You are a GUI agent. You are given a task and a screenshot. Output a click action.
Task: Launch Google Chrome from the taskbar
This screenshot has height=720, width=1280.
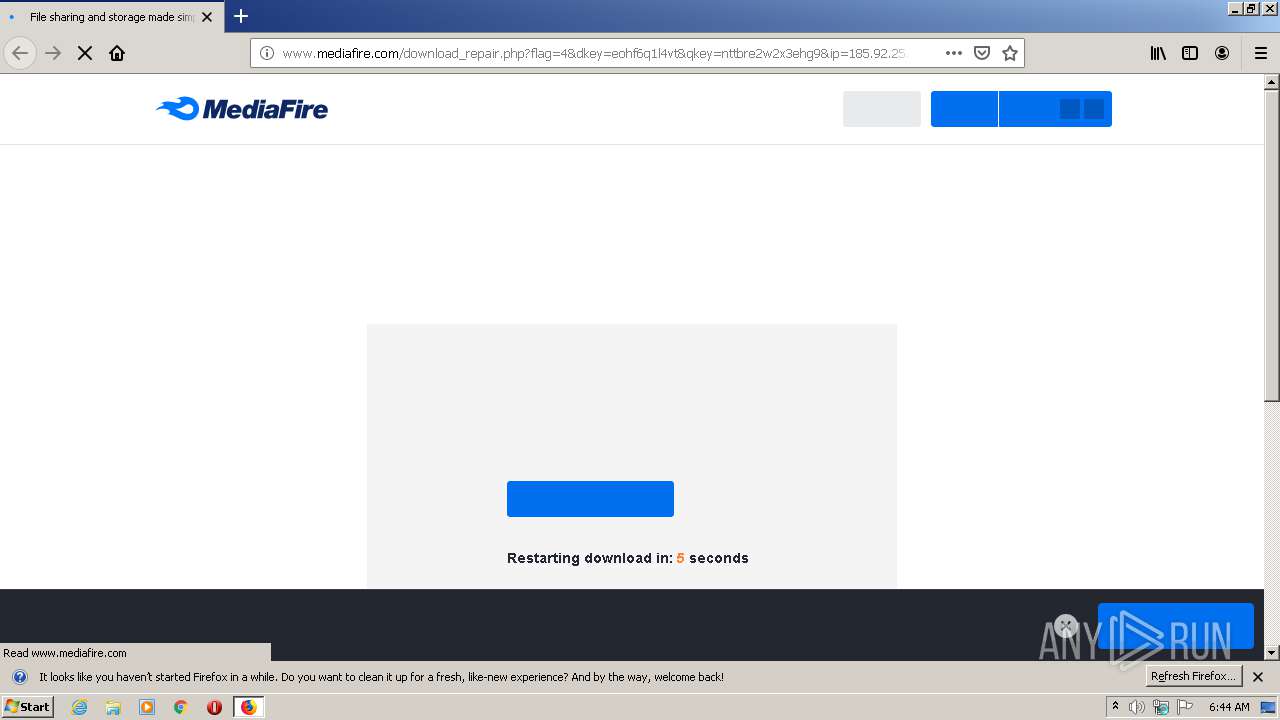[181, 707]
